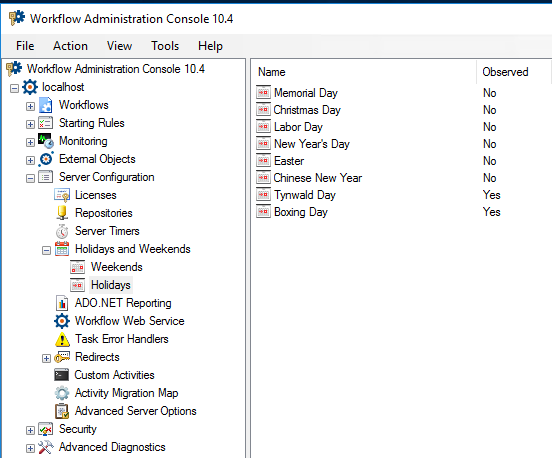Select the Custom Activities console icon
The width and height of the screenshot is (552, 458).
(62, 375)
